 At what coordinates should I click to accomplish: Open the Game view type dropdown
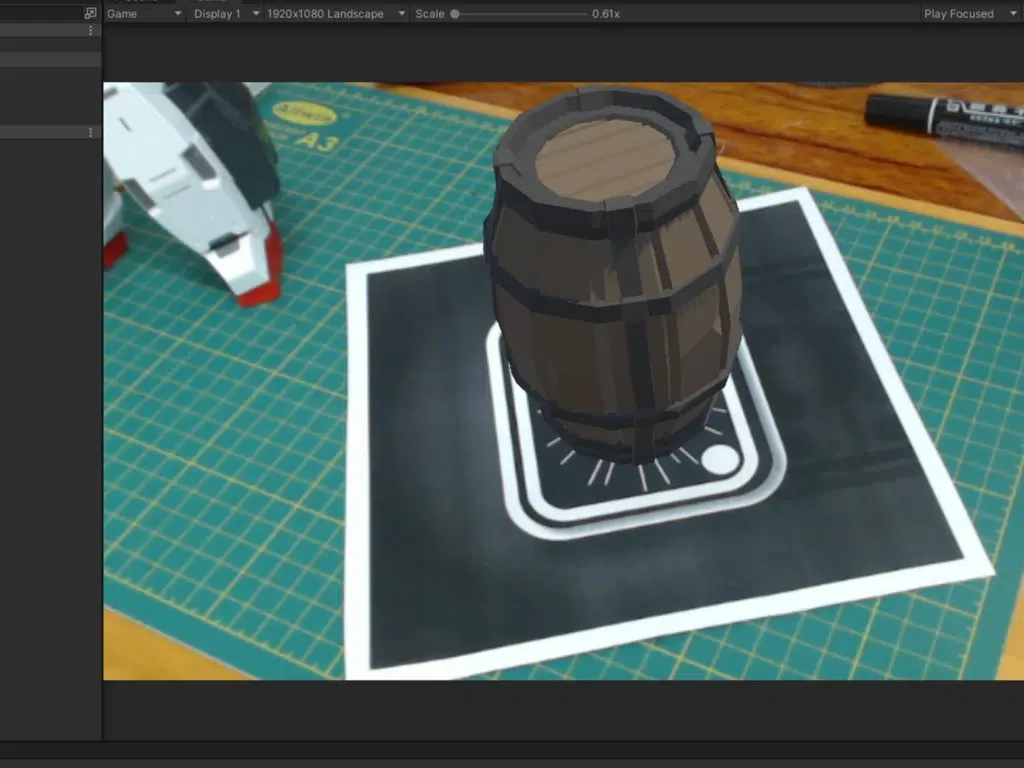click(x=144, y=14)
